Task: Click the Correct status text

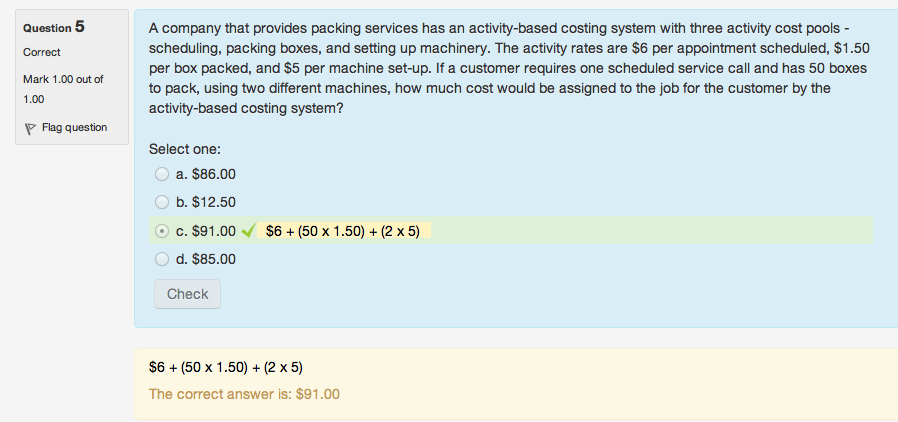Action: click(x=42, y=52)
